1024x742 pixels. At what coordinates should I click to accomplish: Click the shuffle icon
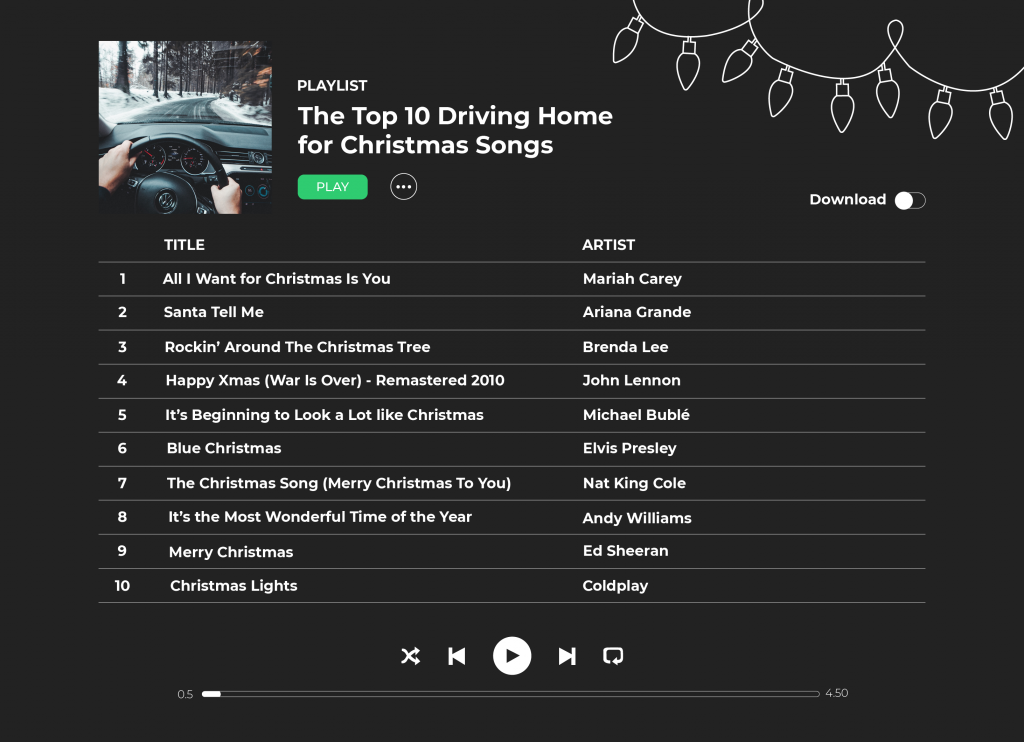coord(410,656)
